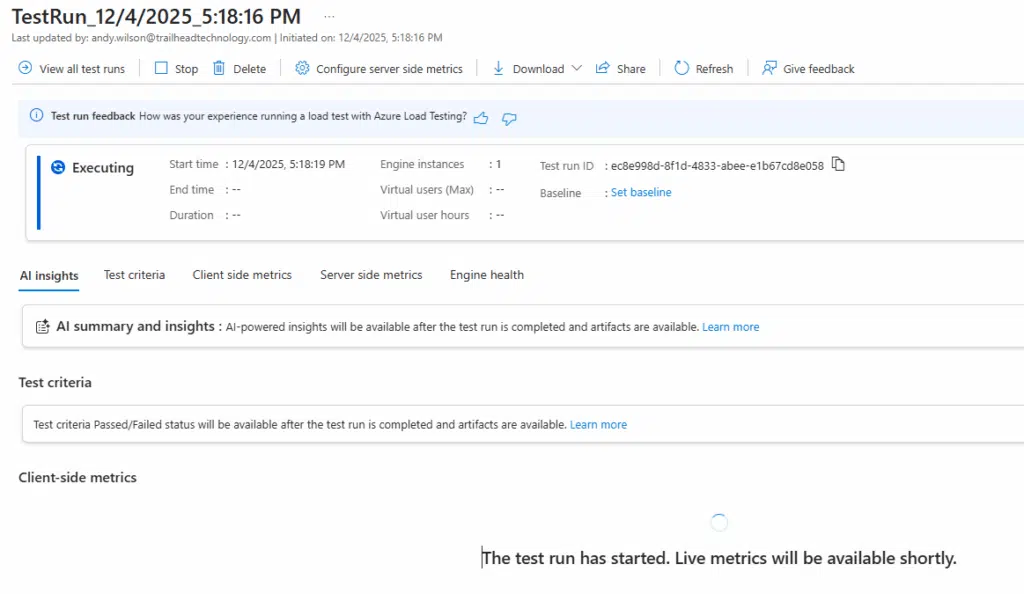Click the Set baseline link
This screenshot has height=594, width=1024.
click(641, 192)
